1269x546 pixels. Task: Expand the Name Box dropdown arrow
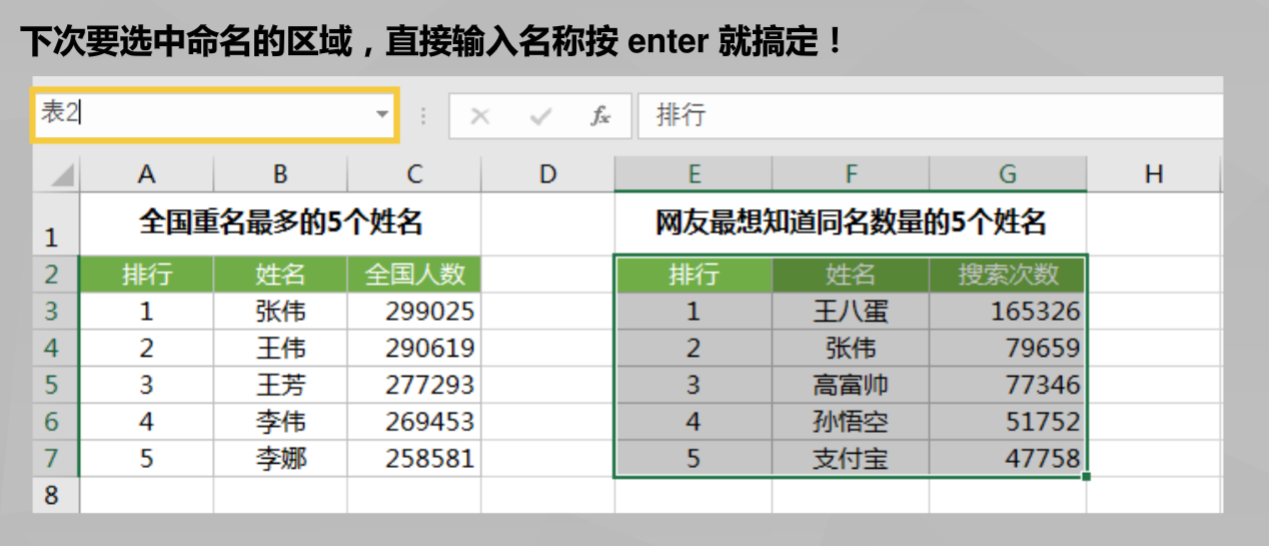point(382,114)
